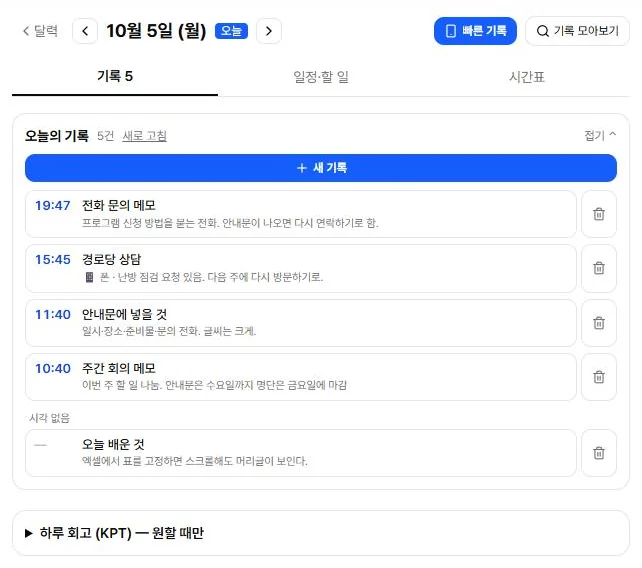Delete the 경로당 상담 record

pyautogui.click(x=599, y=268)
